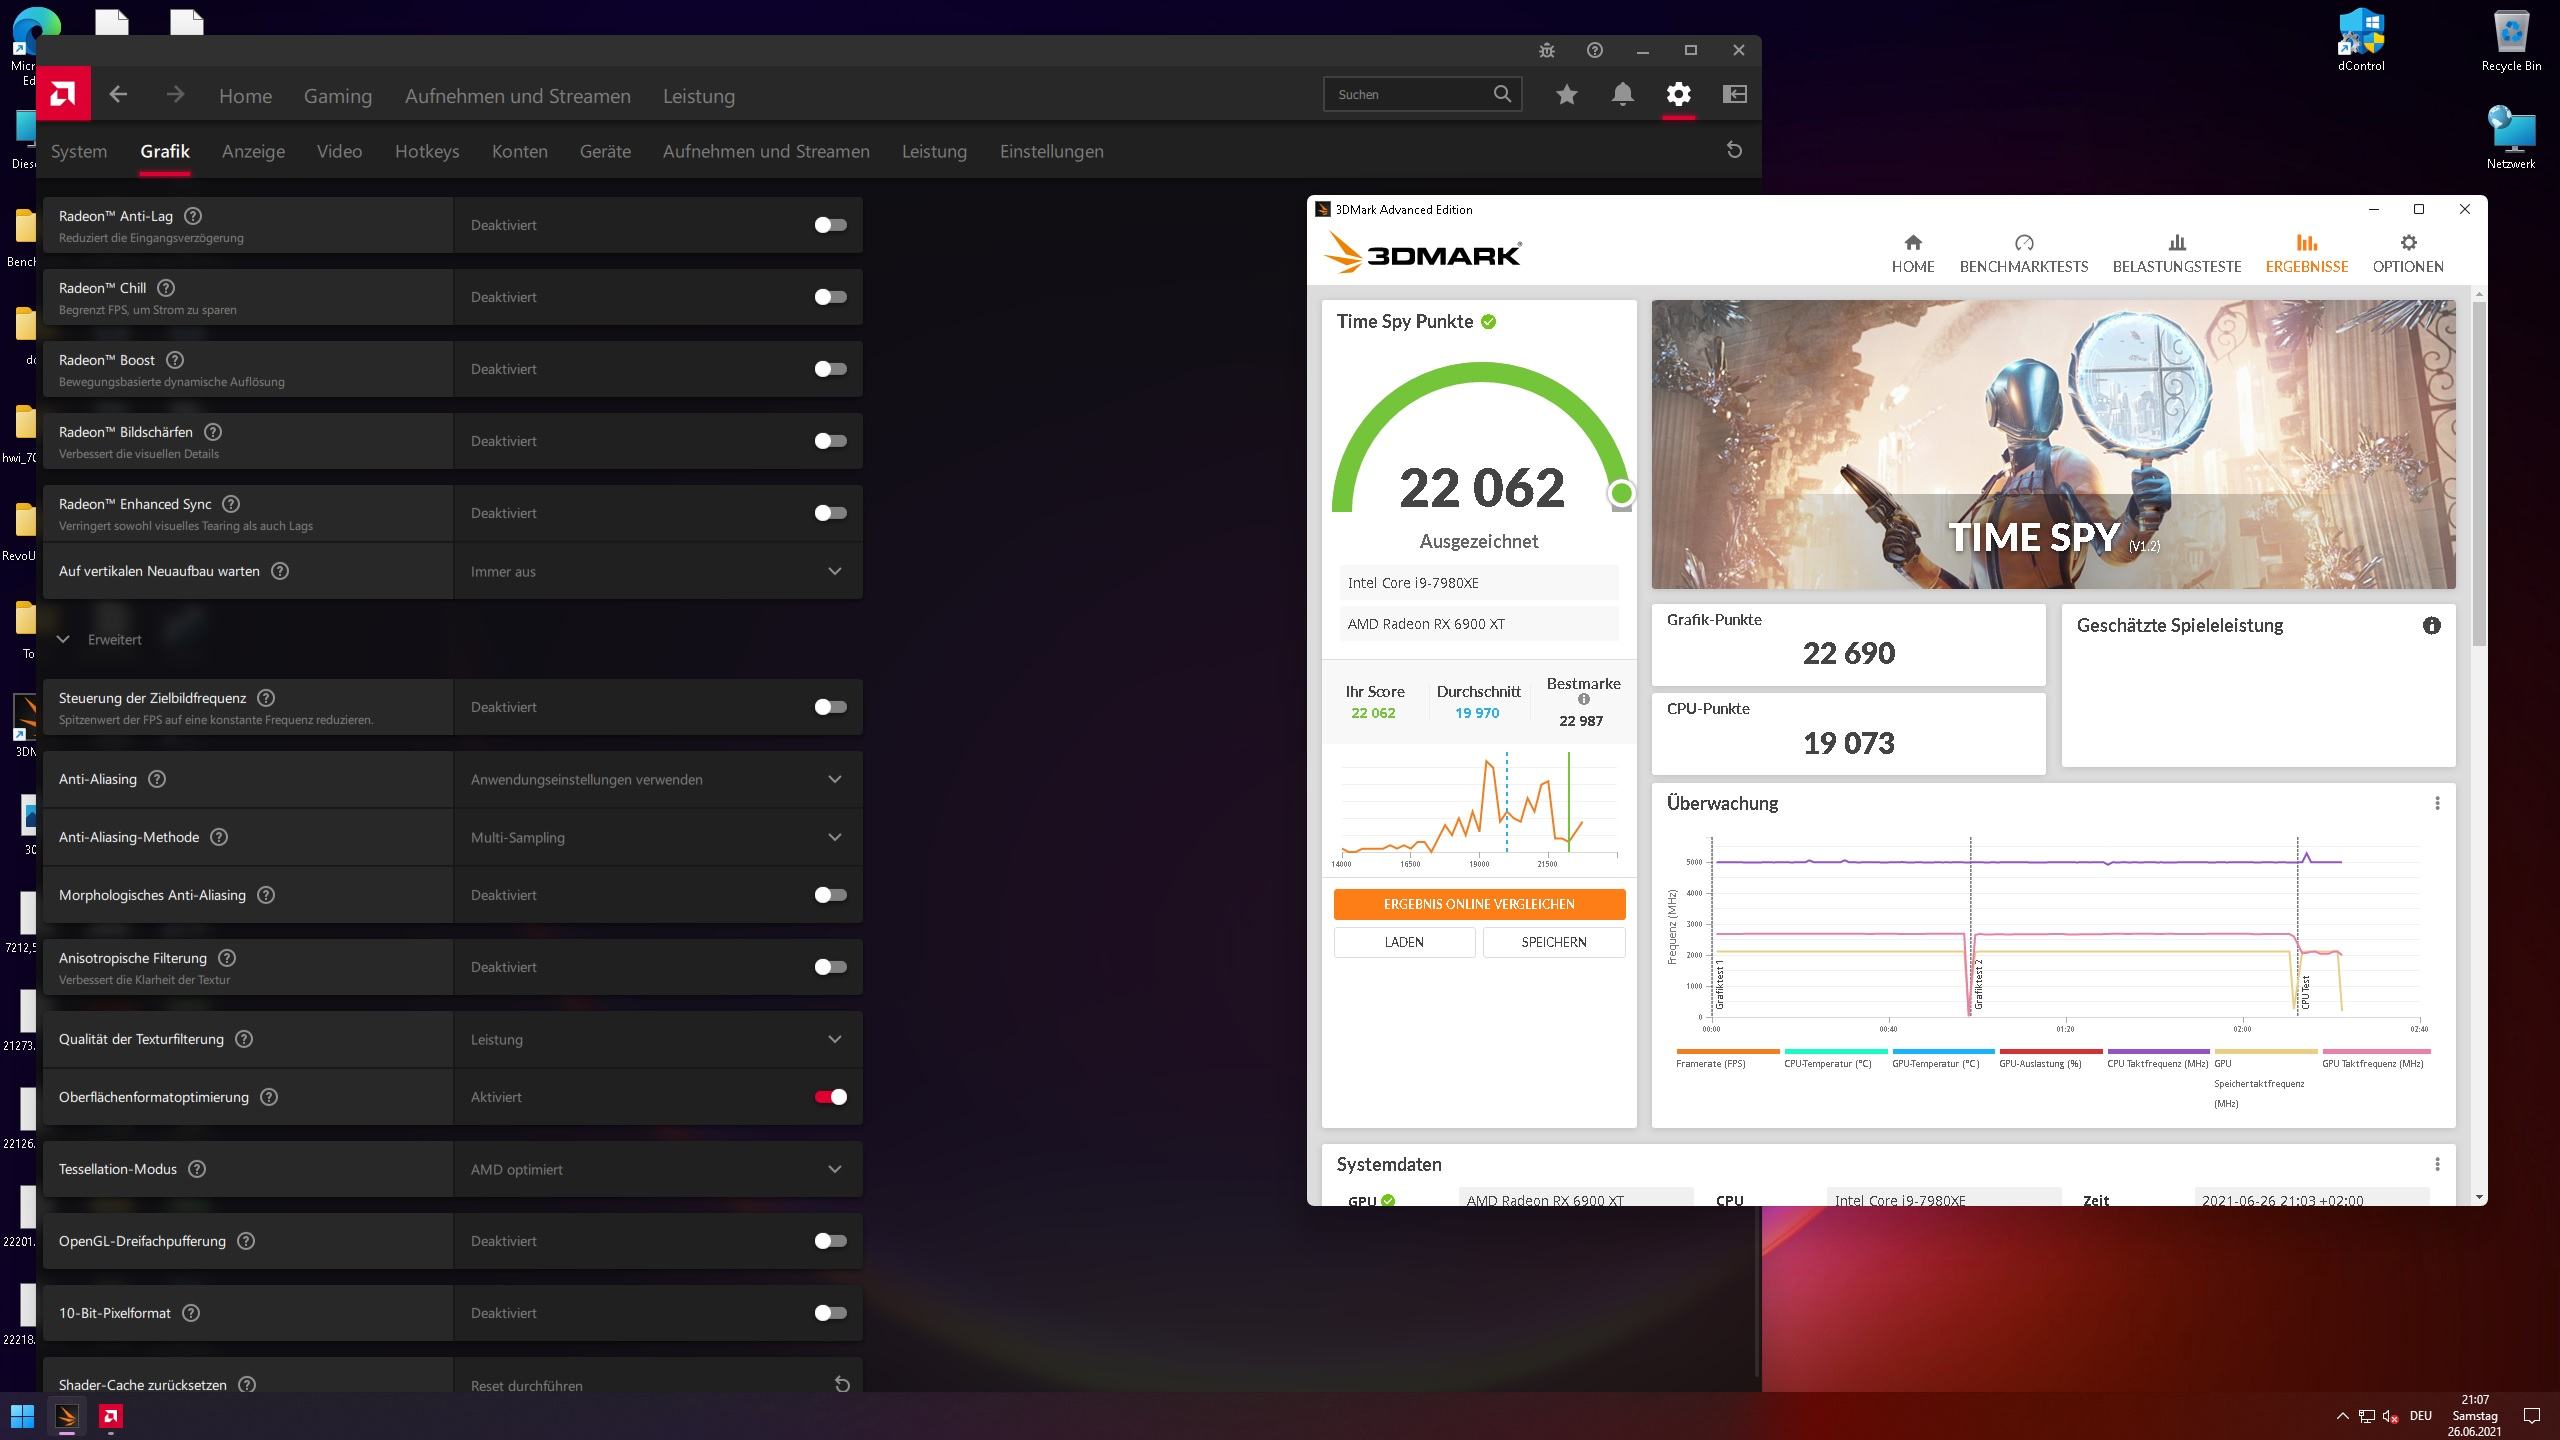The width and height of the screenshot is (2560, 1440).
Task: Open the Überwachung three-dot menu
Action: tap(2437, 803)
